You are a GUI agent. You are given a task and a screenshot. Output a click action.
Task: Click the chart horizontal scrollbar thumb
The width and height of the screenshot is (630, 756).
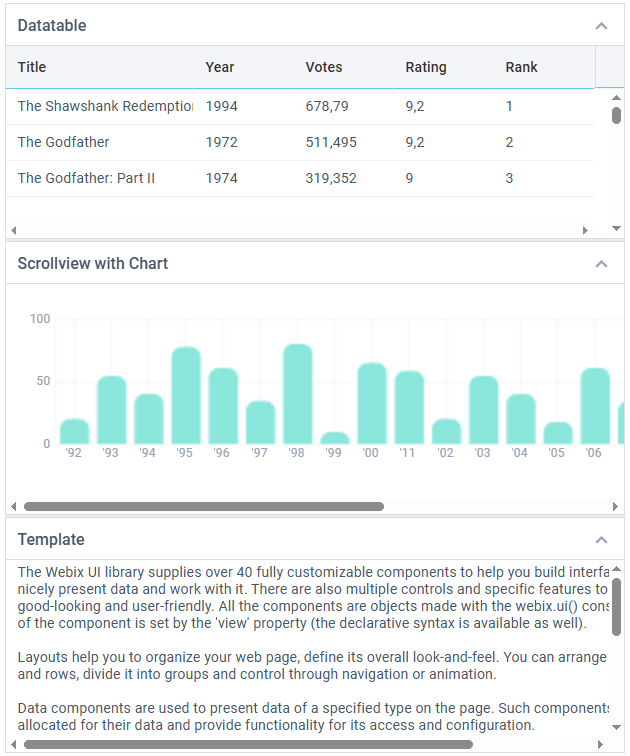click(204, 506)
